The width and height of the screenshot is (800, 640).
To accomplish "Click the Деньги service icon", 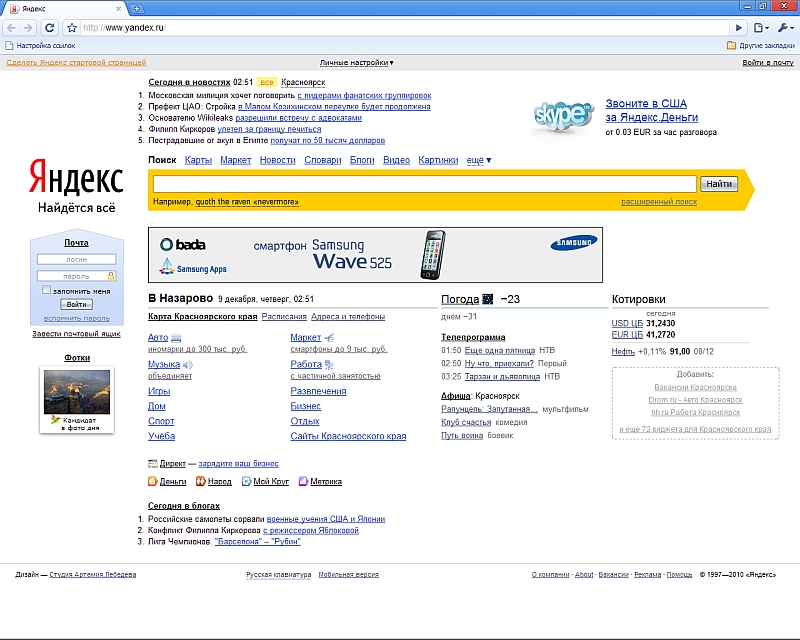I will pyautogui.click(x=153, y=481).
